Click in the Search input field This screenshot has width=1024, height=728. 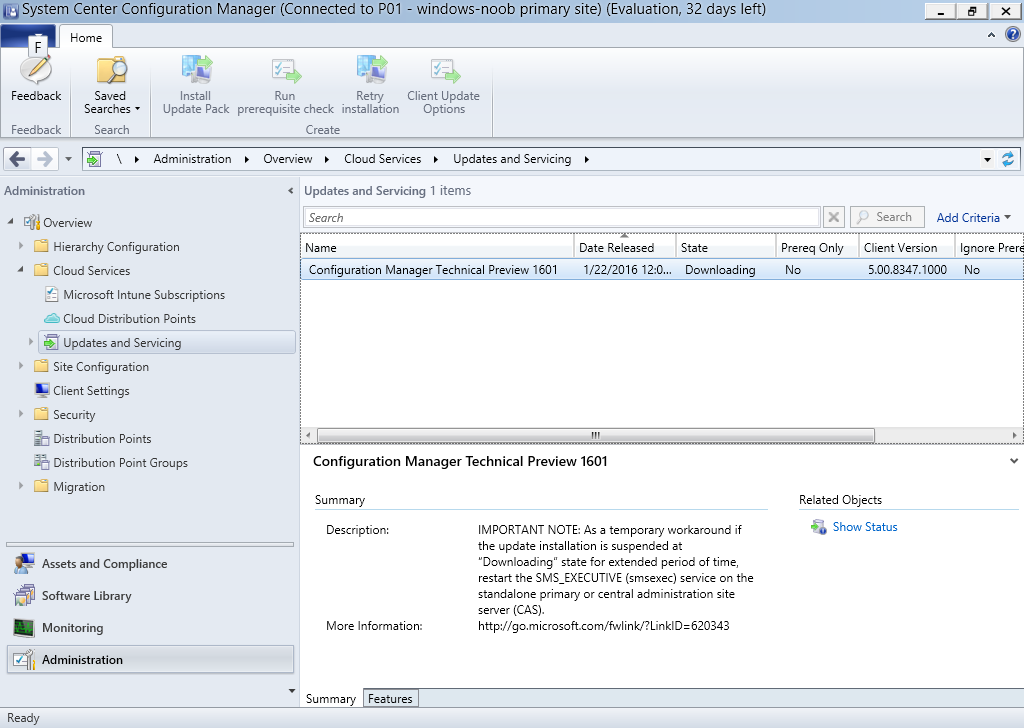pyautogui.click(x=562, y=217)
